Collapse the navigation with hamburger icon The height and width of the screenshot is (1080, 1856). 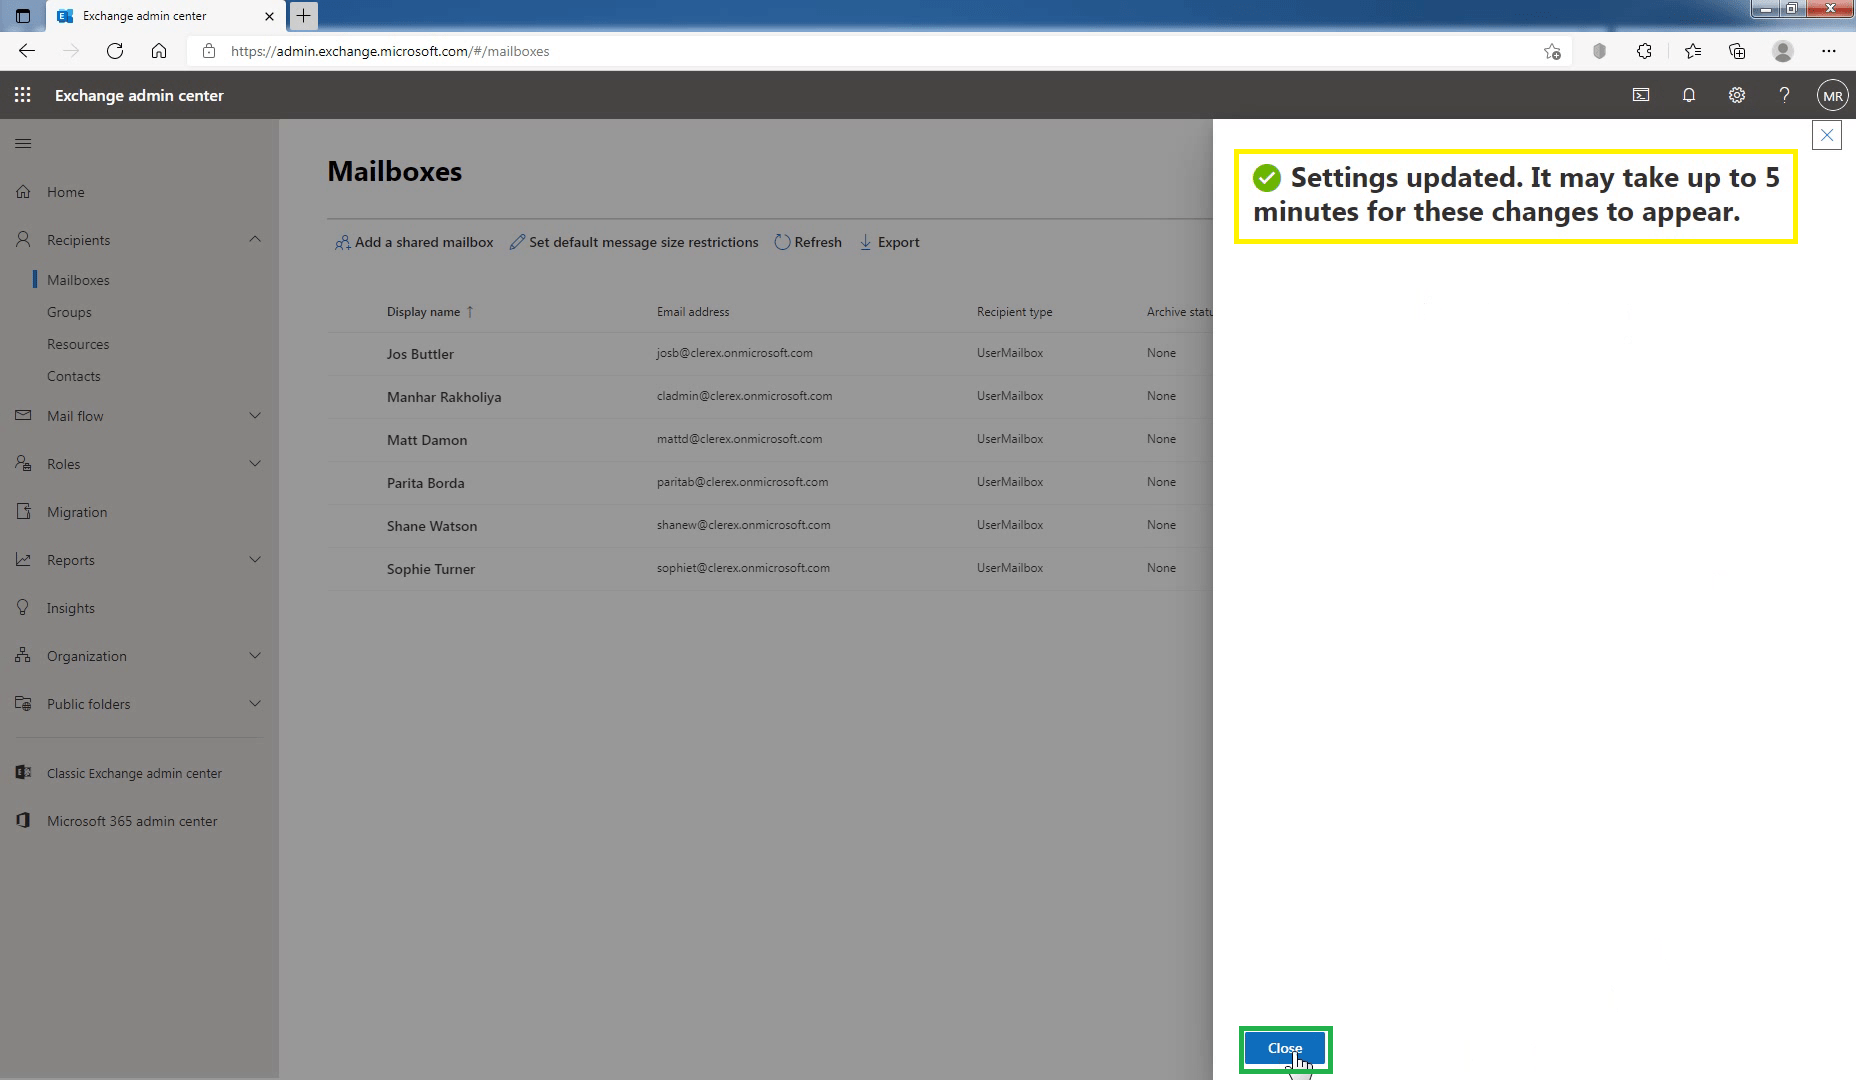[x=23, y=143]
